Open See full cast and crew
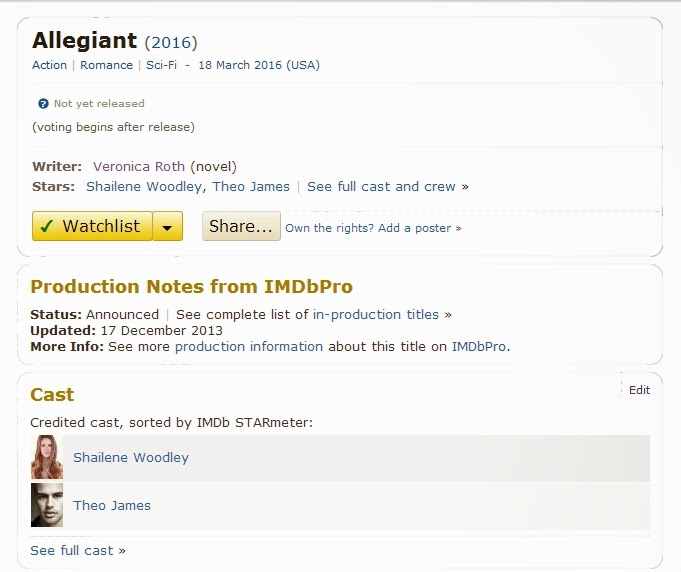 (x=381, y=186)
